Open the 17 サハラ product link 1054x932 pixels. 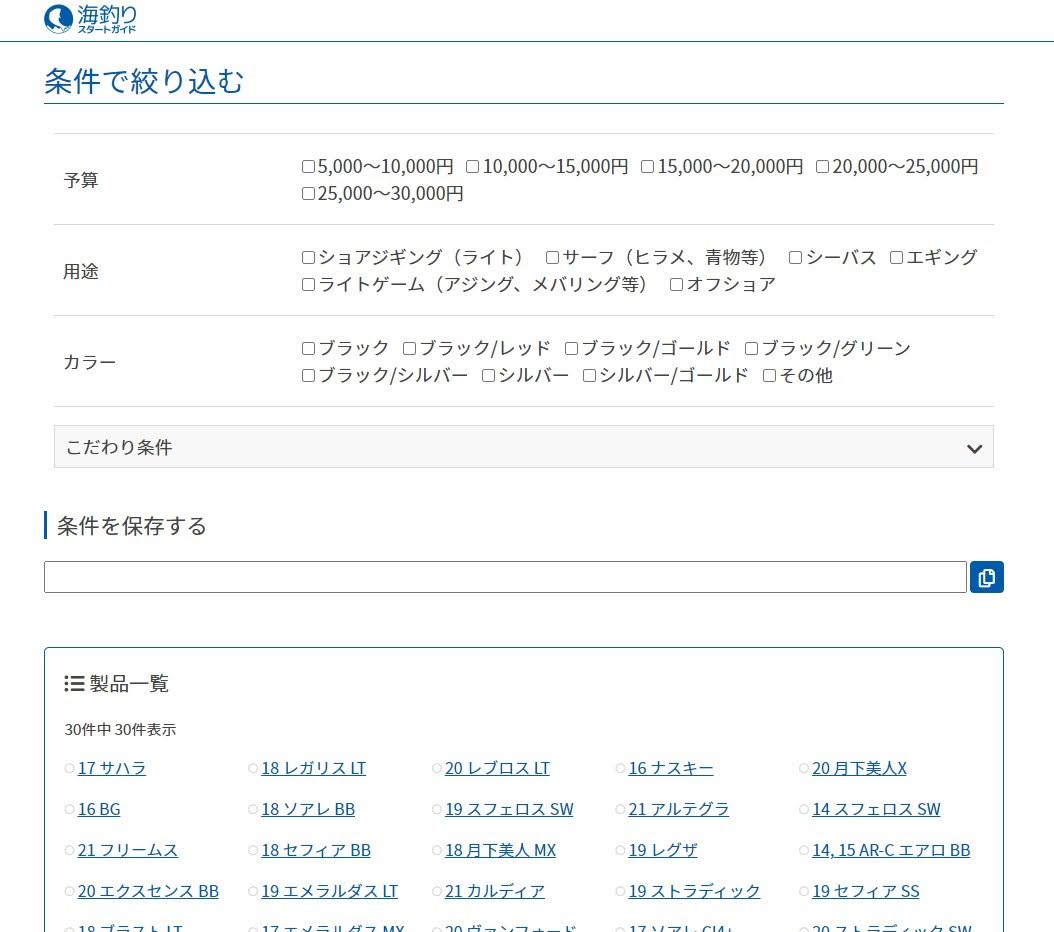click(112, 768)
